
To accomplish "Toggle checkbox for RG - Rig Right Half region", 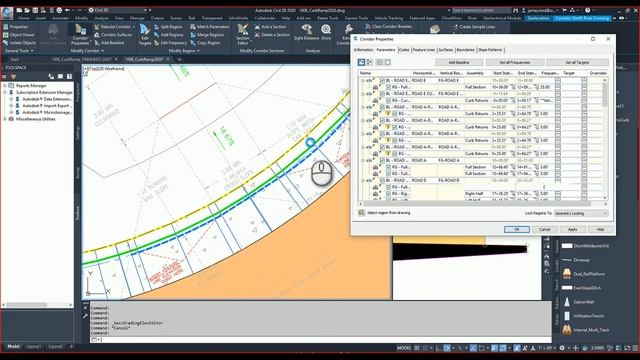I will (389, 194).
